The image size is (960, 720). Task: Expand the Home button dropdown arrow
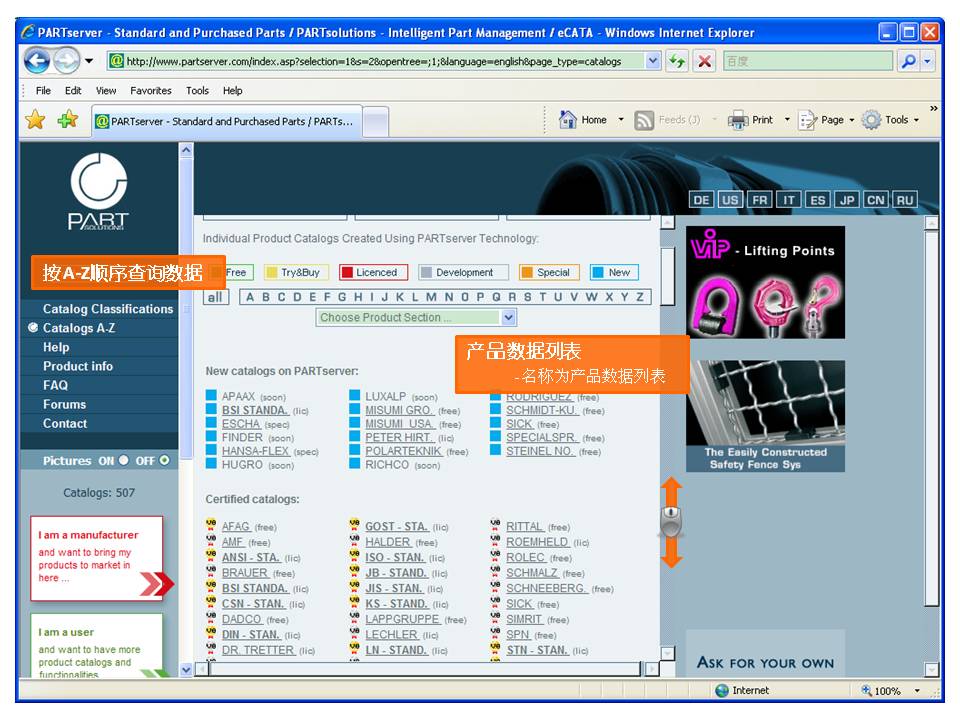[621, 120]
